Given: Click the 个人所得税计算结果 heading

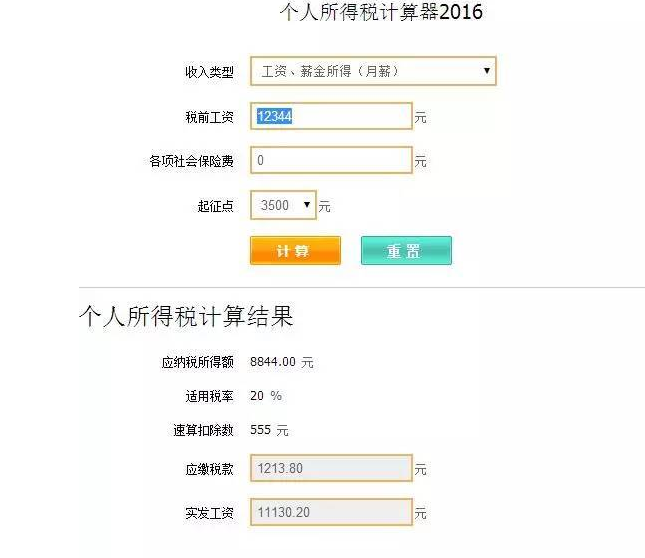Looking at the screenshot, I should point(186,317).
